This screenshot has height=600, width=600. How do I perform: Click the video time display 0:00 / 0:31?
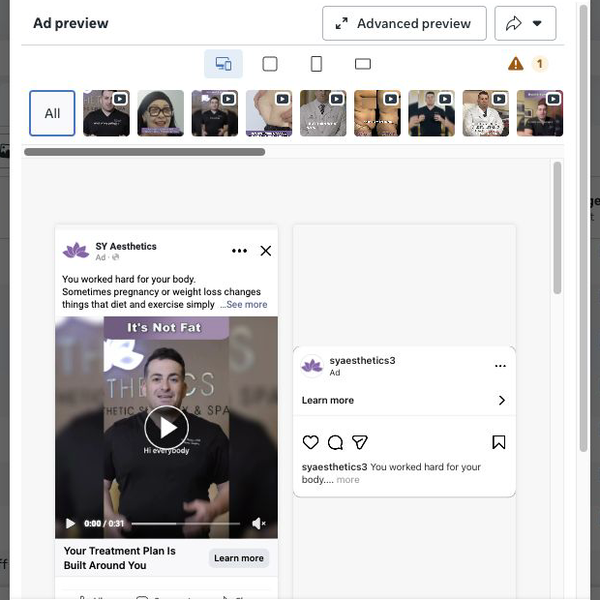[x=104, y=523]
